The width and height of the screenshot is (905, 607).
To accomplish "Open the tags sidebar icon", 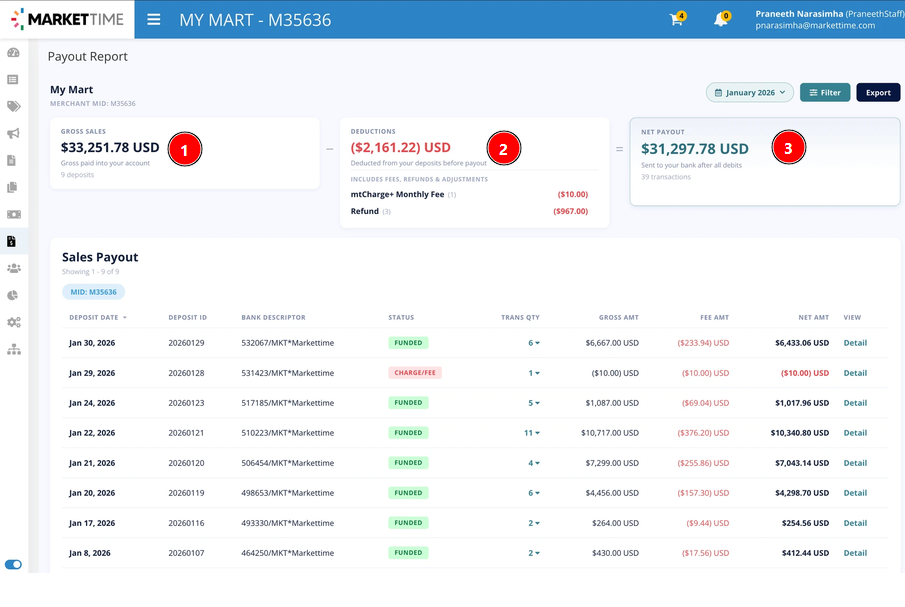I will 13,106.
